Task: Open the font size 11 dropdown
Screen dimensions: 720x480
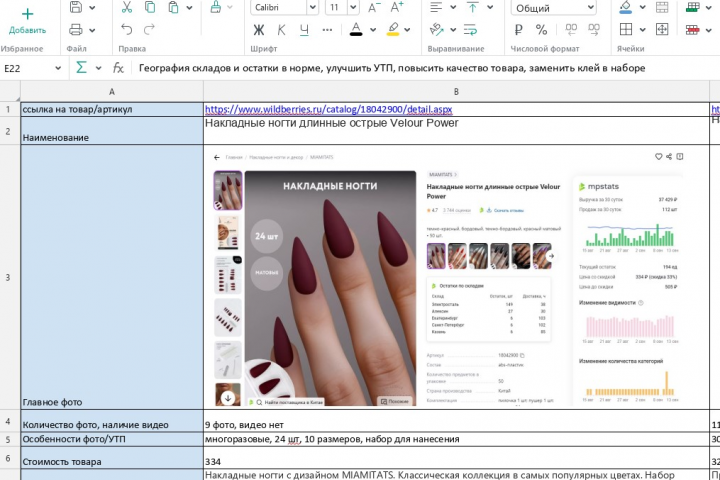Action: (x=353, y=7)
